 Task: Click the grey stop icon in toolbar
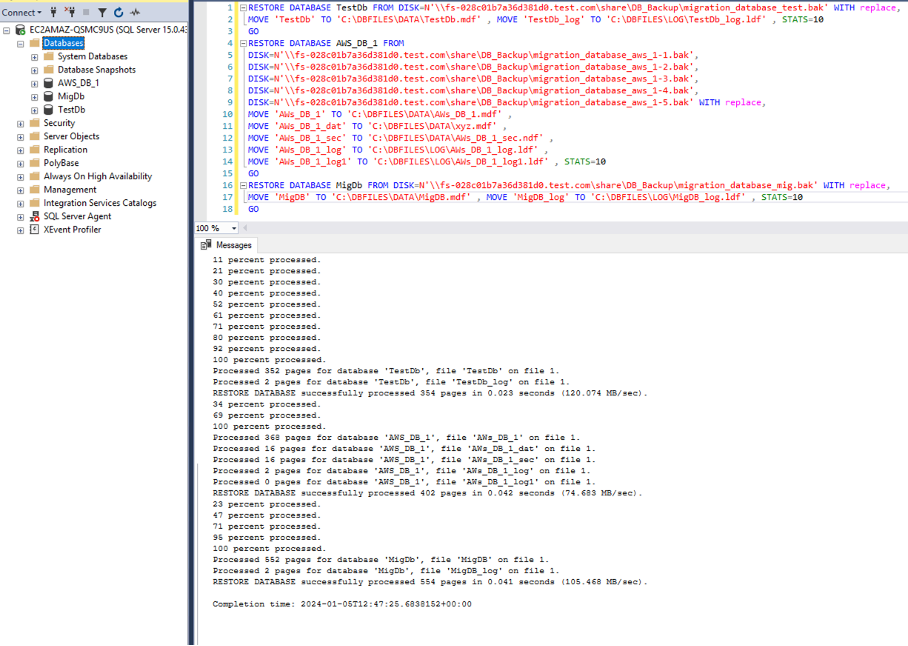pyautogui.click(x=86, y=12)
